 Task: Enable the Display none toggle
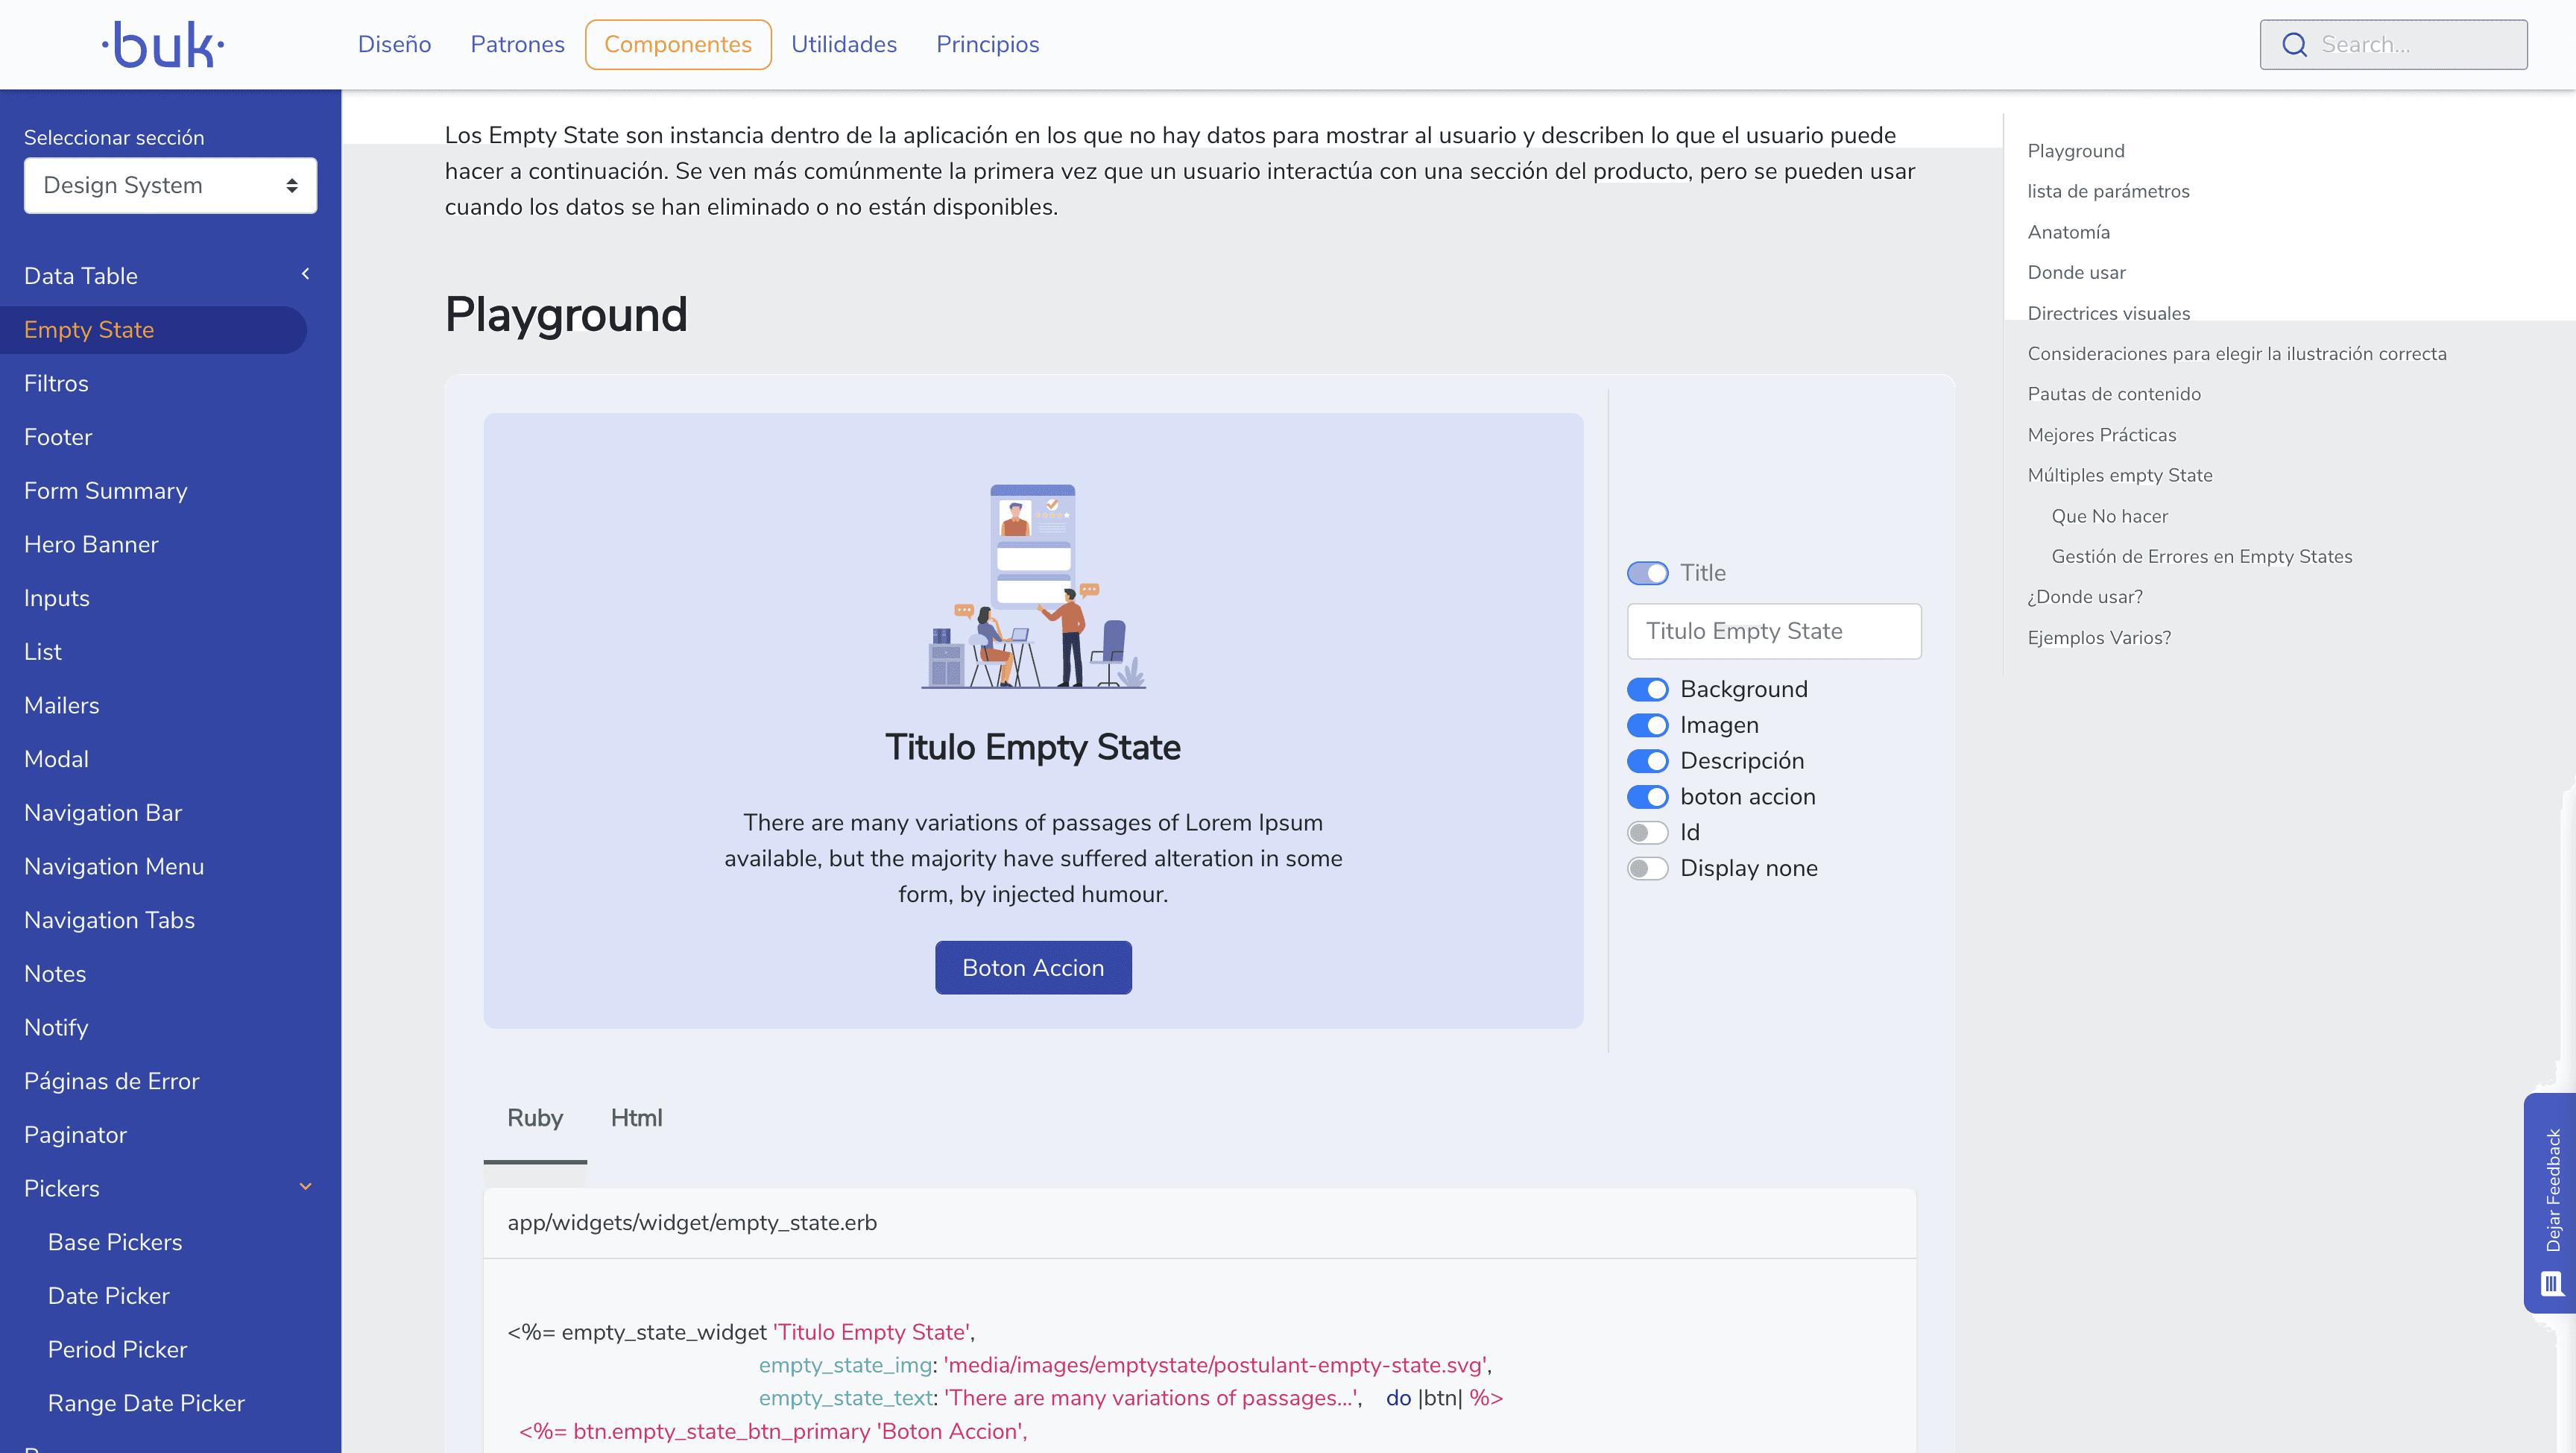[x=1647, y=868]
